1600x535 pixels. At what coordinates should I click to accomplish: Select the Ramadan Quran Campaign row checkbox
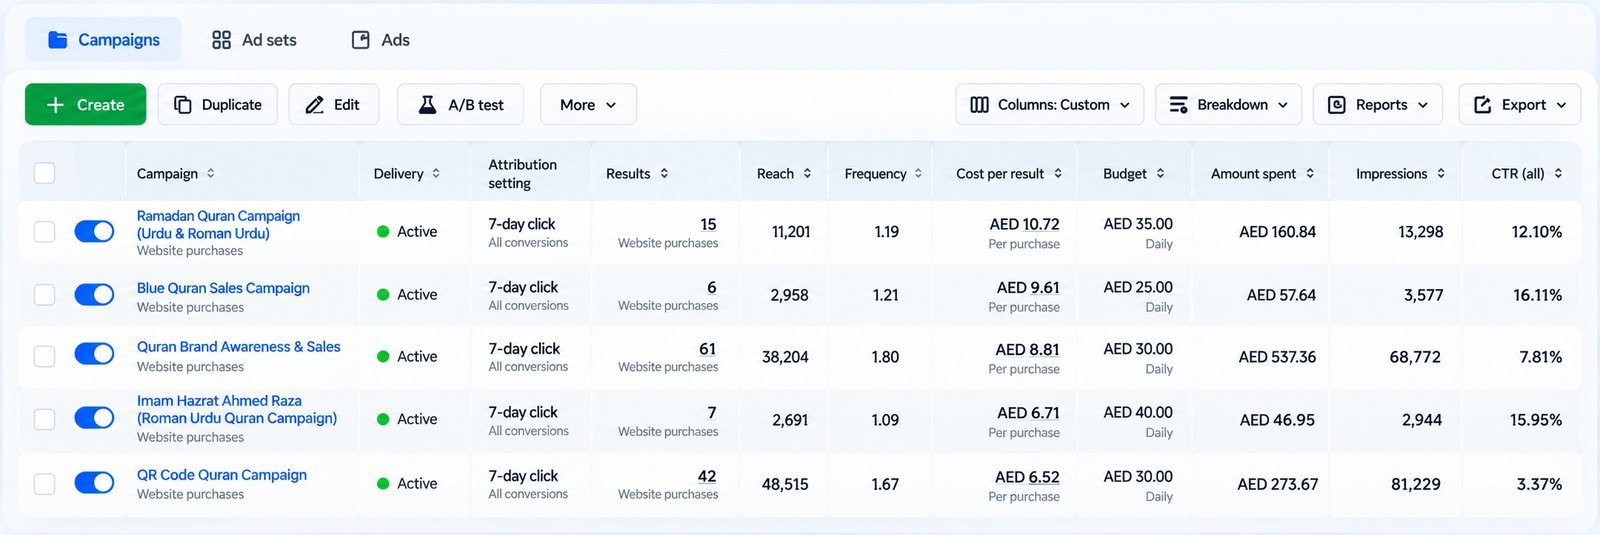tap(44, 232)
